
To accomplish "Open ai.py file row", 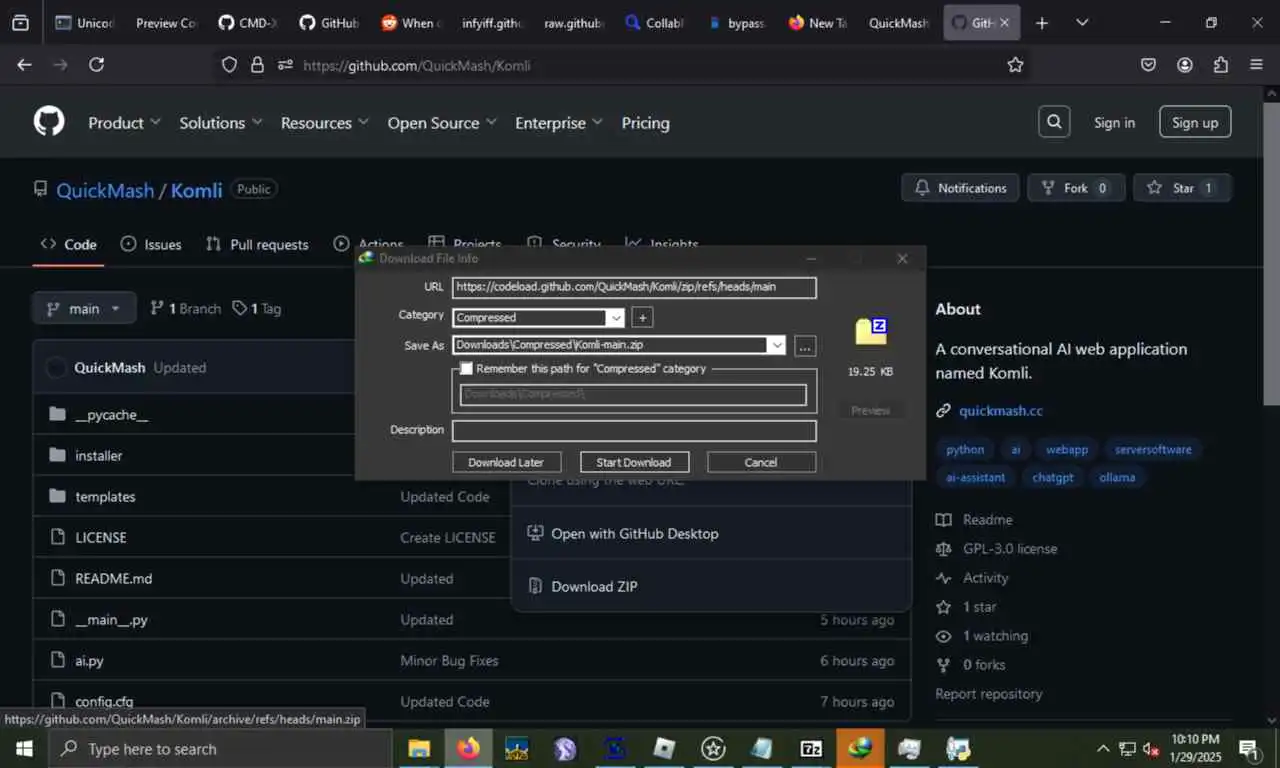I will (x=471, y=660).
